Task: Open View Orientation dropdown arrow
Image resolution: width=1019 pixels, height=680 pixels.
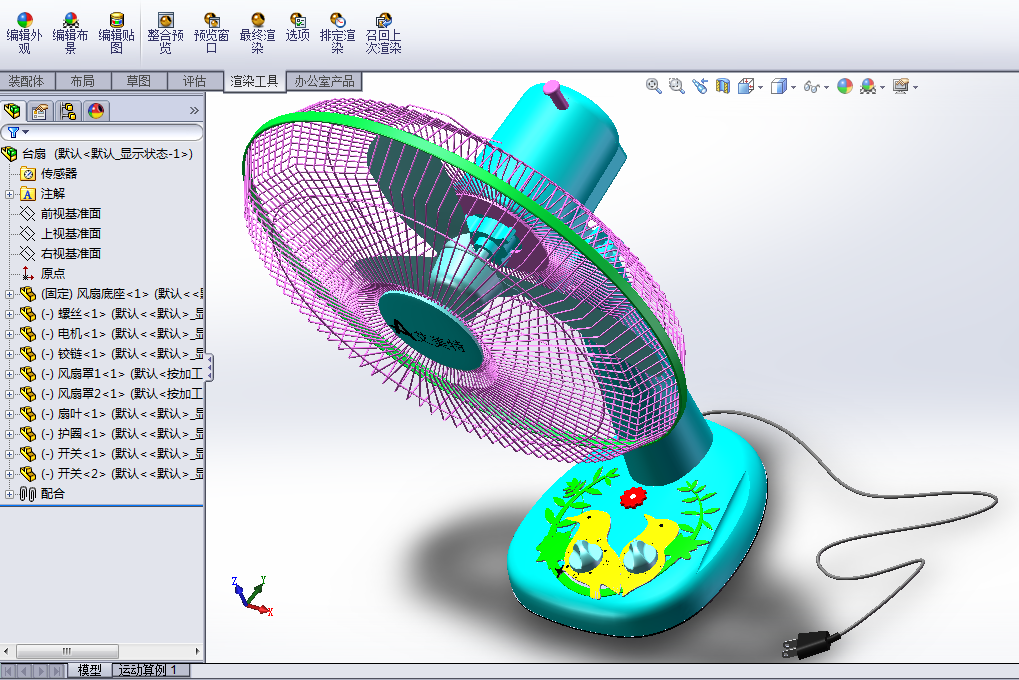Action: [x=760, y=87]
